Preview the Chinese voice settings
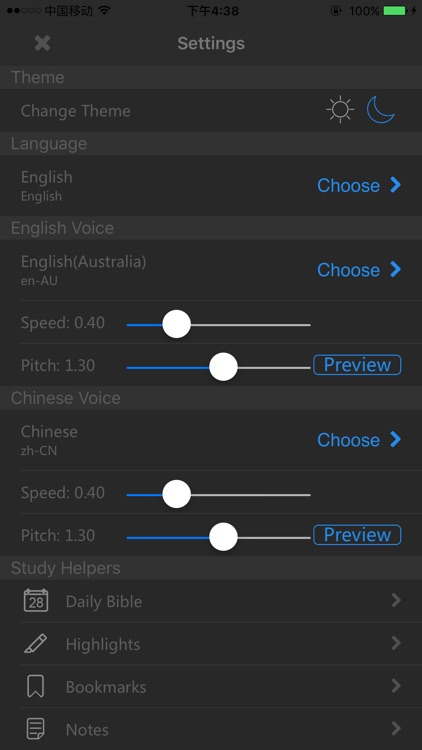This screenshot has width=422, height=750. pos(357,535)
